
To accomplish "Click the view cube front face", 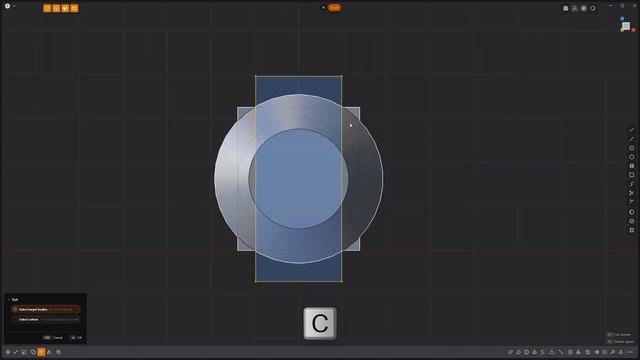I will pos(626,26).
